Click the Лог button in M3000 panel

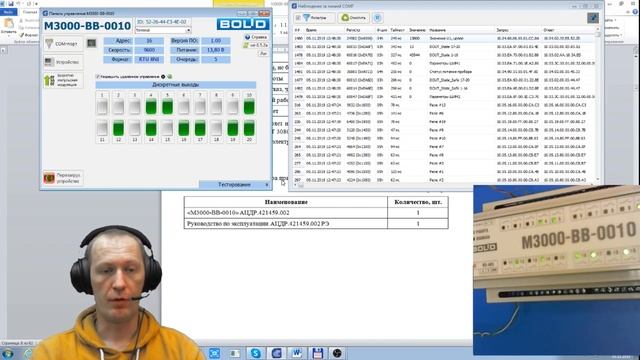pyautogui.click(x=263, y=53)
